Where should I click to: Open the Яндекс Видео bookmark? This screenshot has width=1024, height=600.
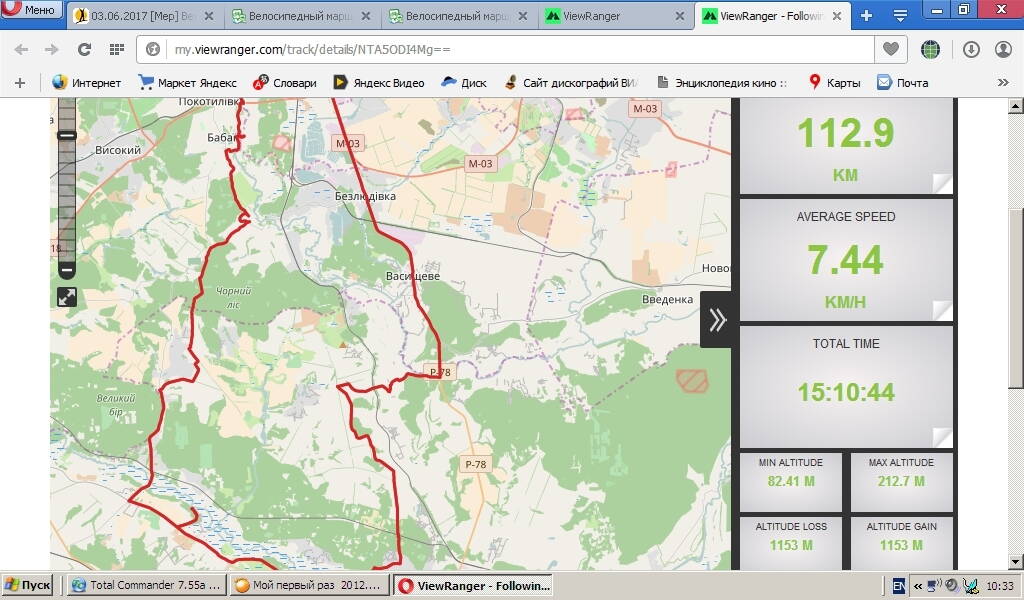378,83
